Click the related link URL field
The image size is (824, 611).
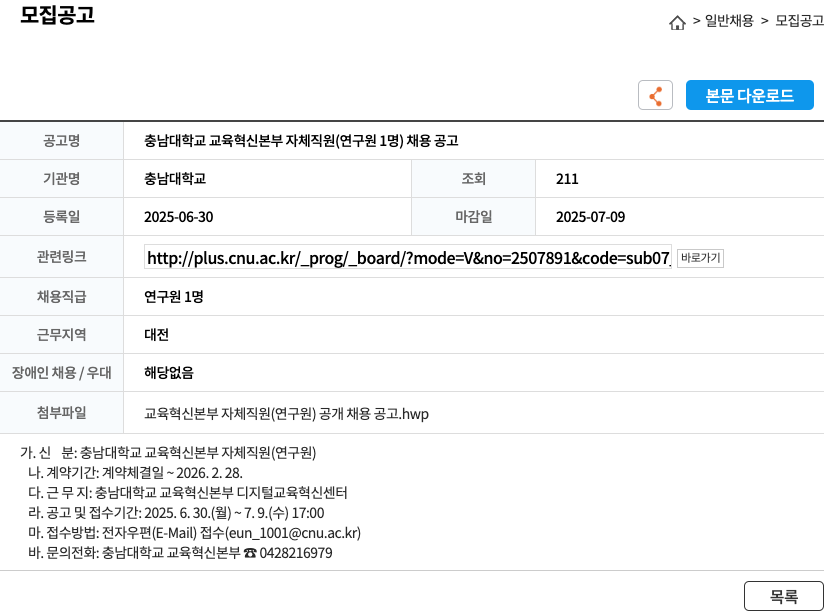click(408, 258)
